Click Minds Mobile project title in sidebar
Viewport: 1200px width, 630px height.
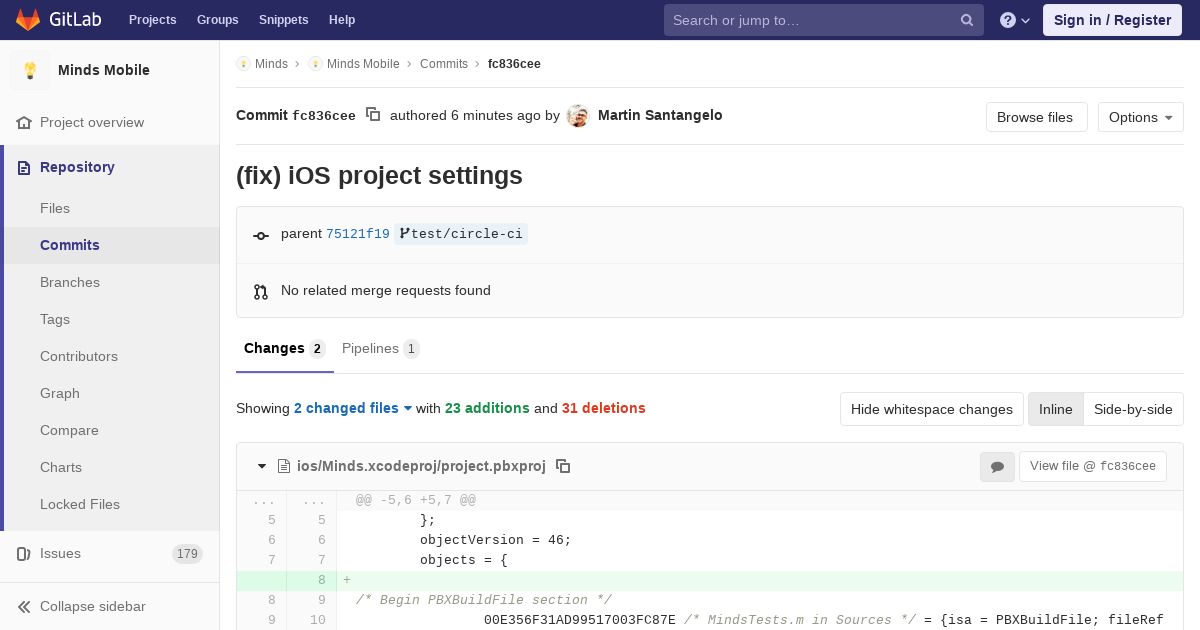coord(104,70)
